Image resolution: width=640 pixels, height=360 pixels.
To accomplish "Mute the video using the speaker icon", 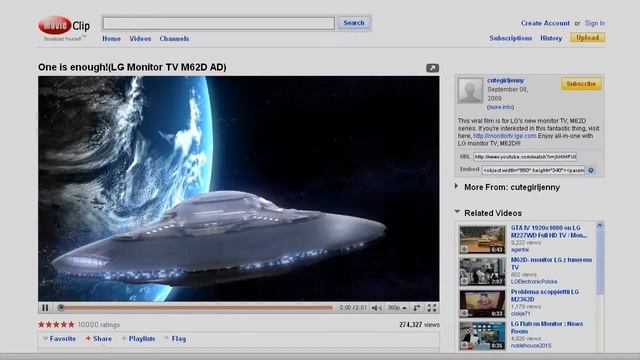I will coord(376,308).
